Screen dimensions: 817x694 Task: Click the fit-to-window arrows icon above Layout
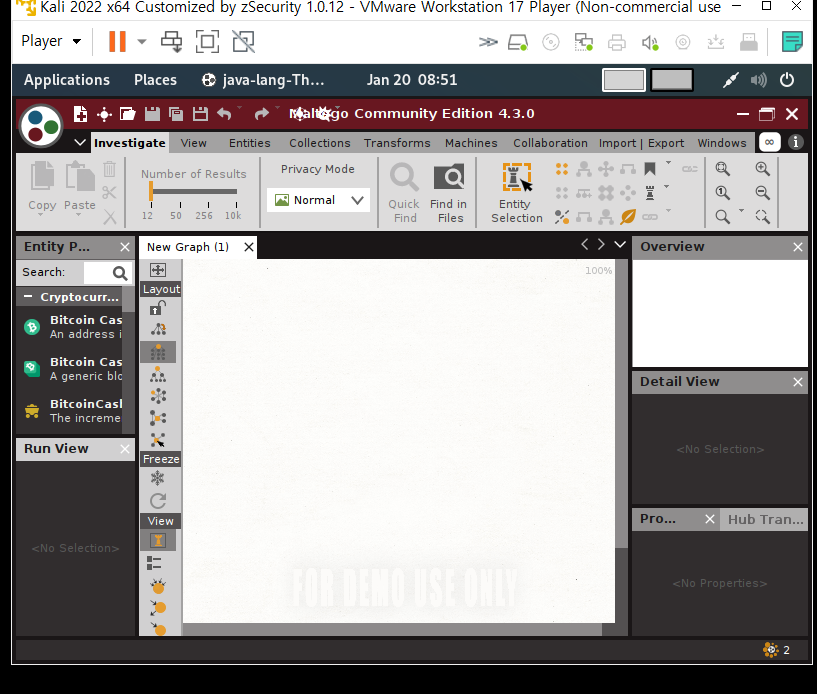pyautogui.click(x=158, y=269)
